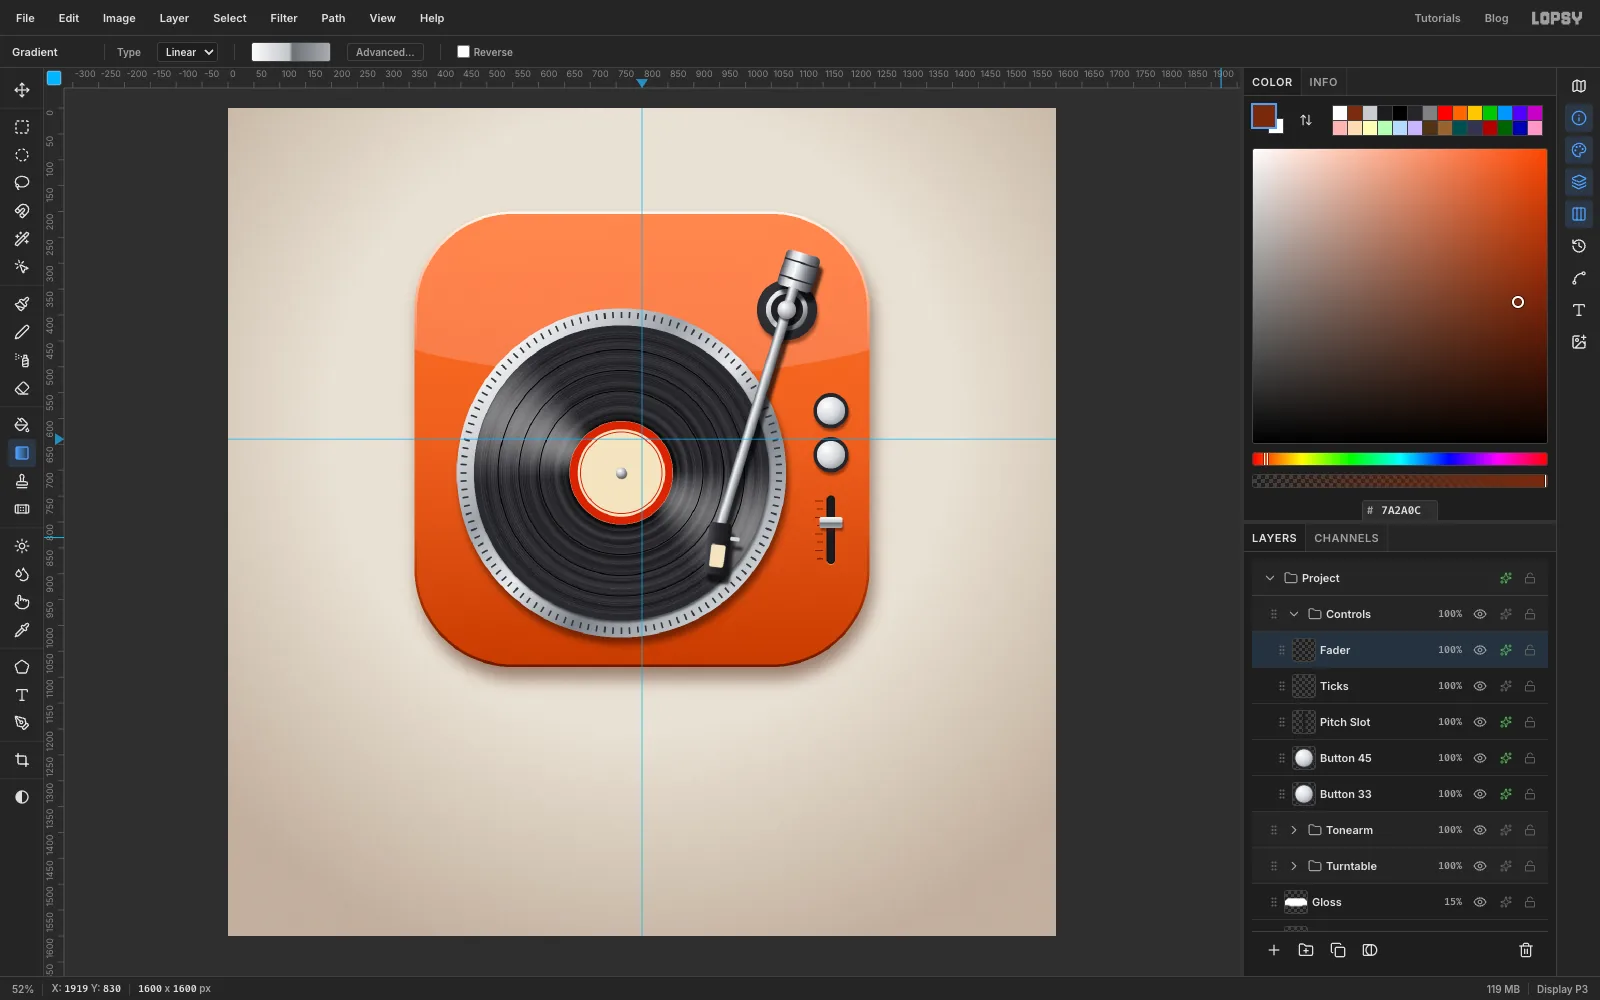Select the Eyedropper tool
This screenshot has width=1600, height=1000.
click(22, 630)
